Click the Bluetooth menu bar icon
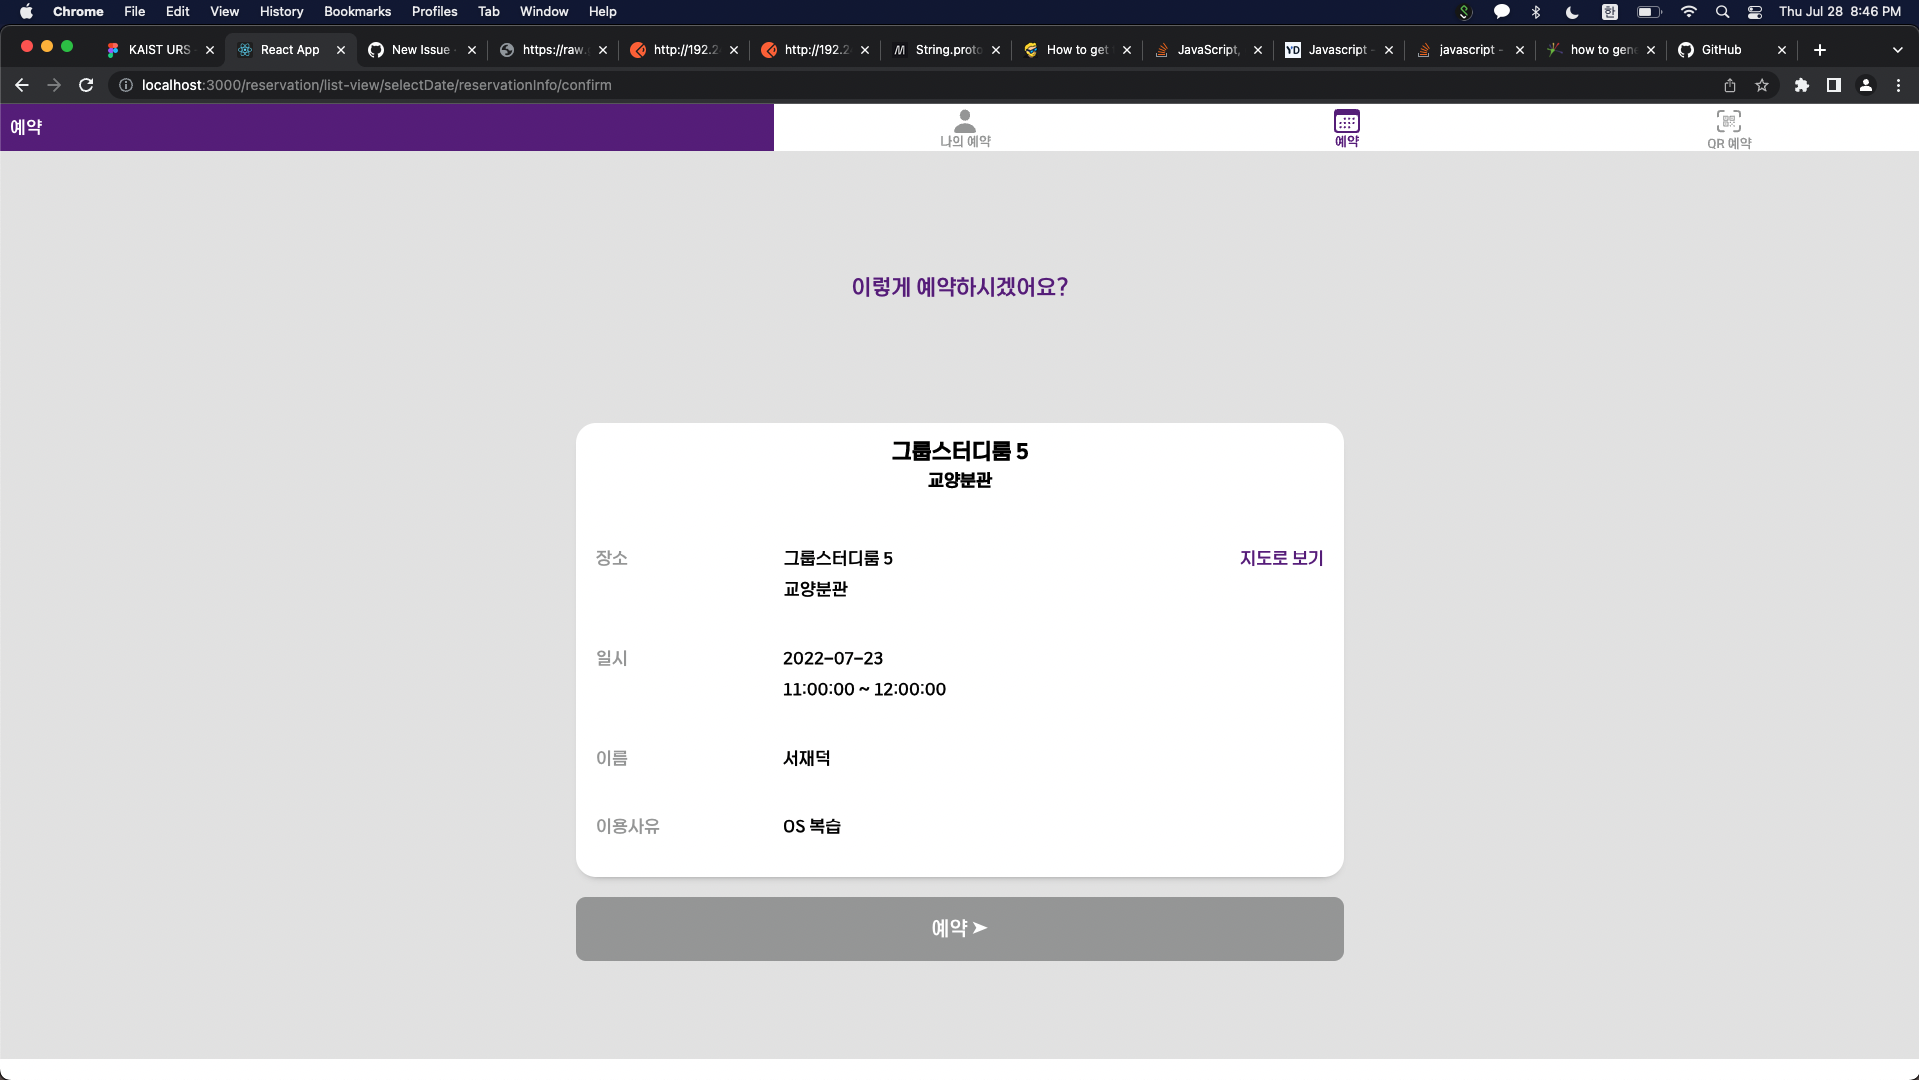The height and width of the screenshot is (1080, 1919). tap(1536, 12)
